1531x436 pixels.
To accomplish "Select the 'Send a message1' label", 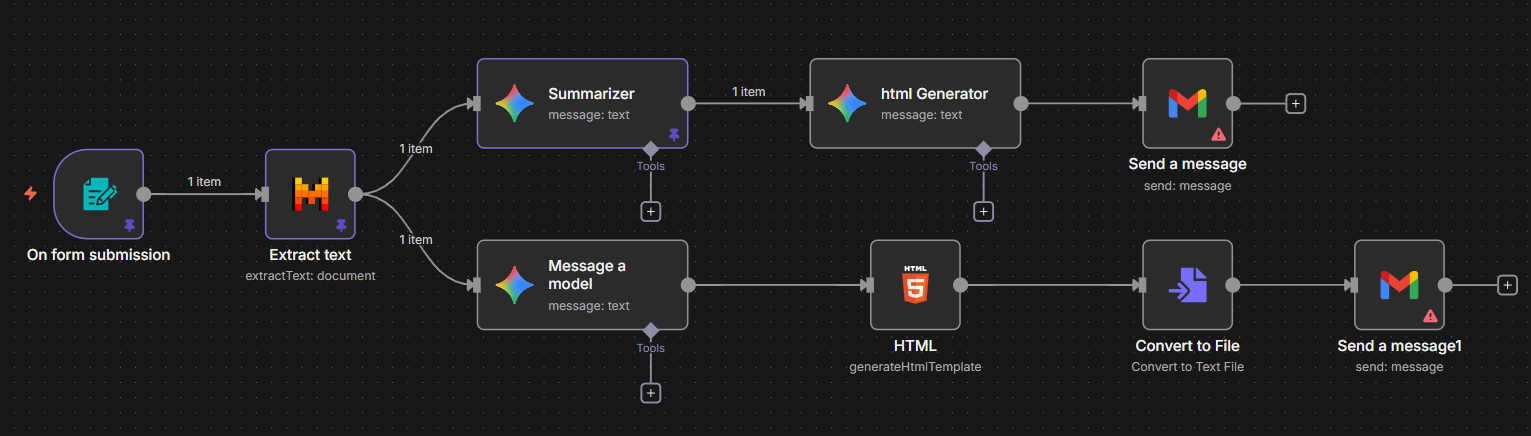I will pos(1399,346).
